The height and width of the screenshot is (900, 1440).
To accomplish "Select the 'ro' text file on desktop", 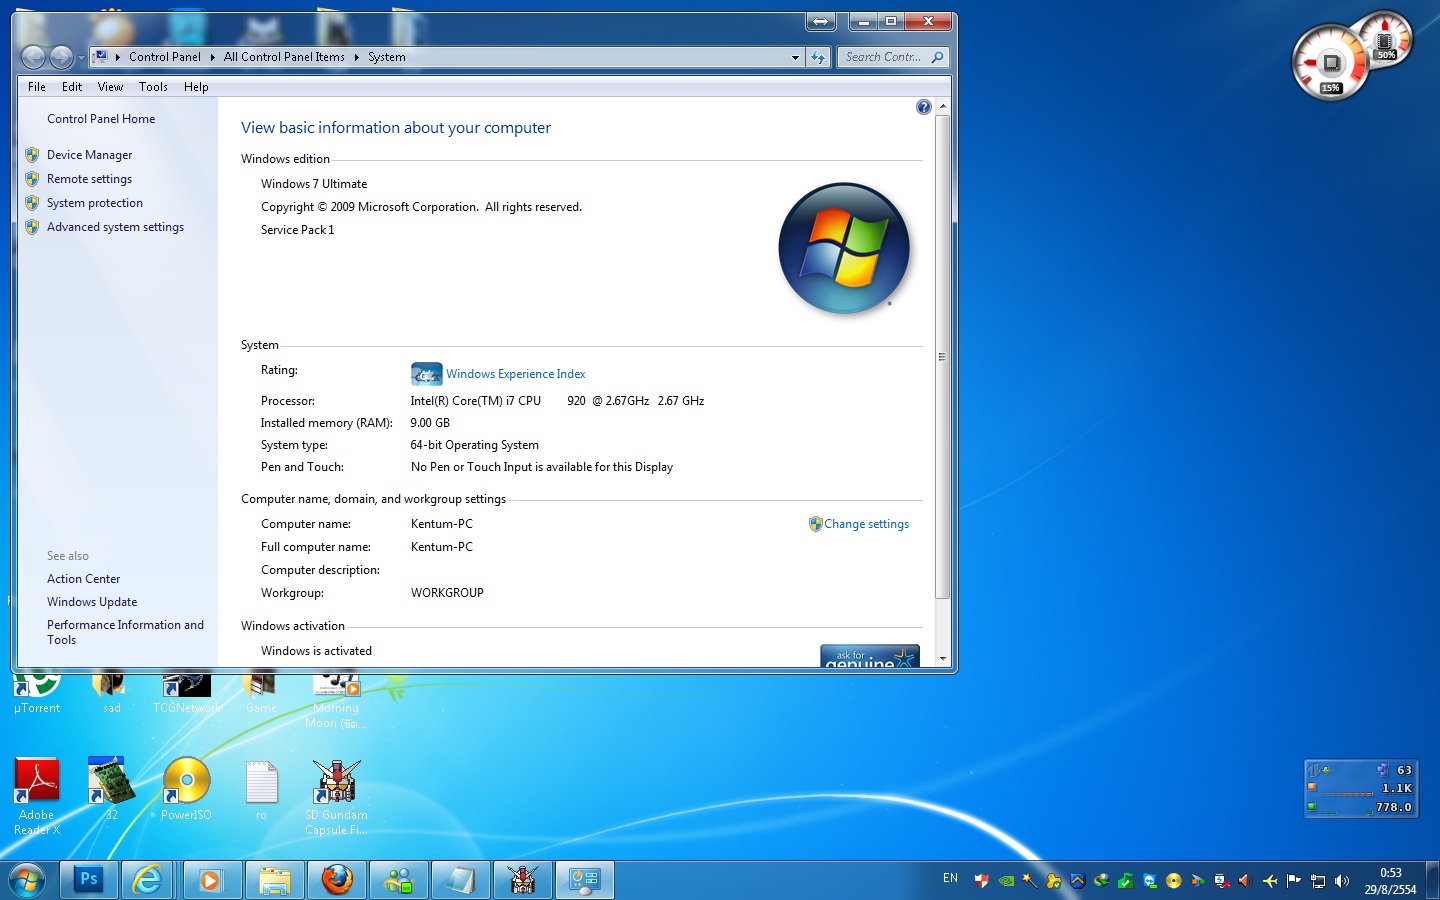I will click(261, 790).
